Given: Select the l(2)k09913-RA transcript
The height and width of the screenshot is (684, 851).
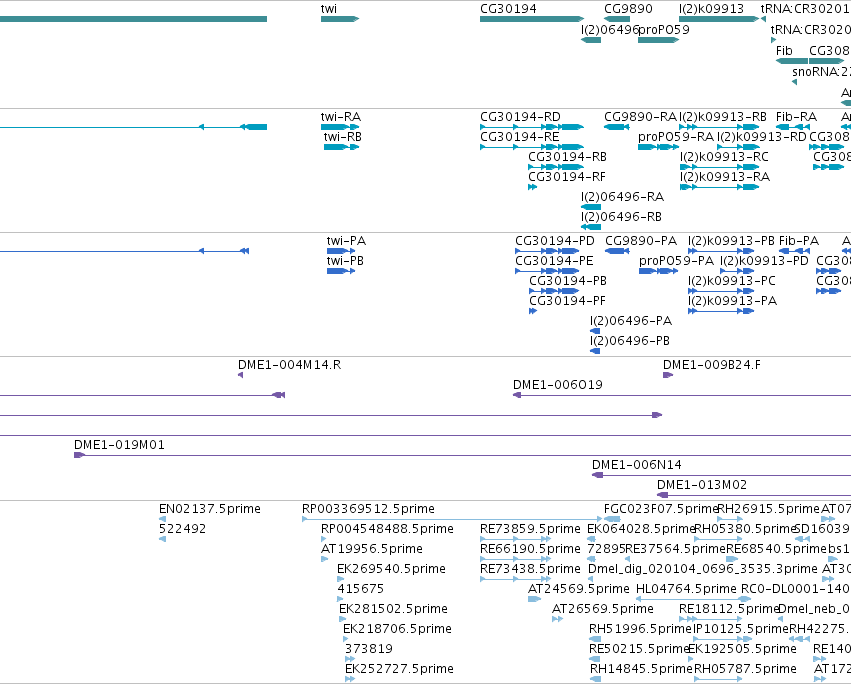Looking at the screenshot, I should pyautogui.click(x=719, y=187).
